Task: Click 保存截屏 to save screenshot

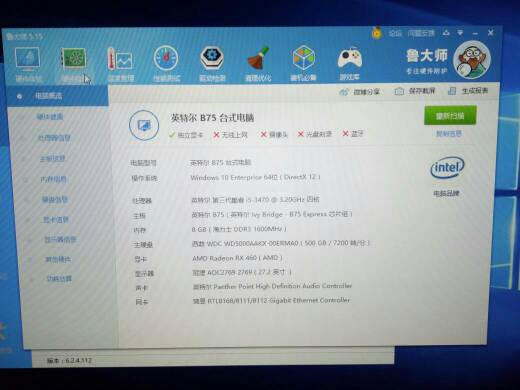Action: (x=415, y=91)
